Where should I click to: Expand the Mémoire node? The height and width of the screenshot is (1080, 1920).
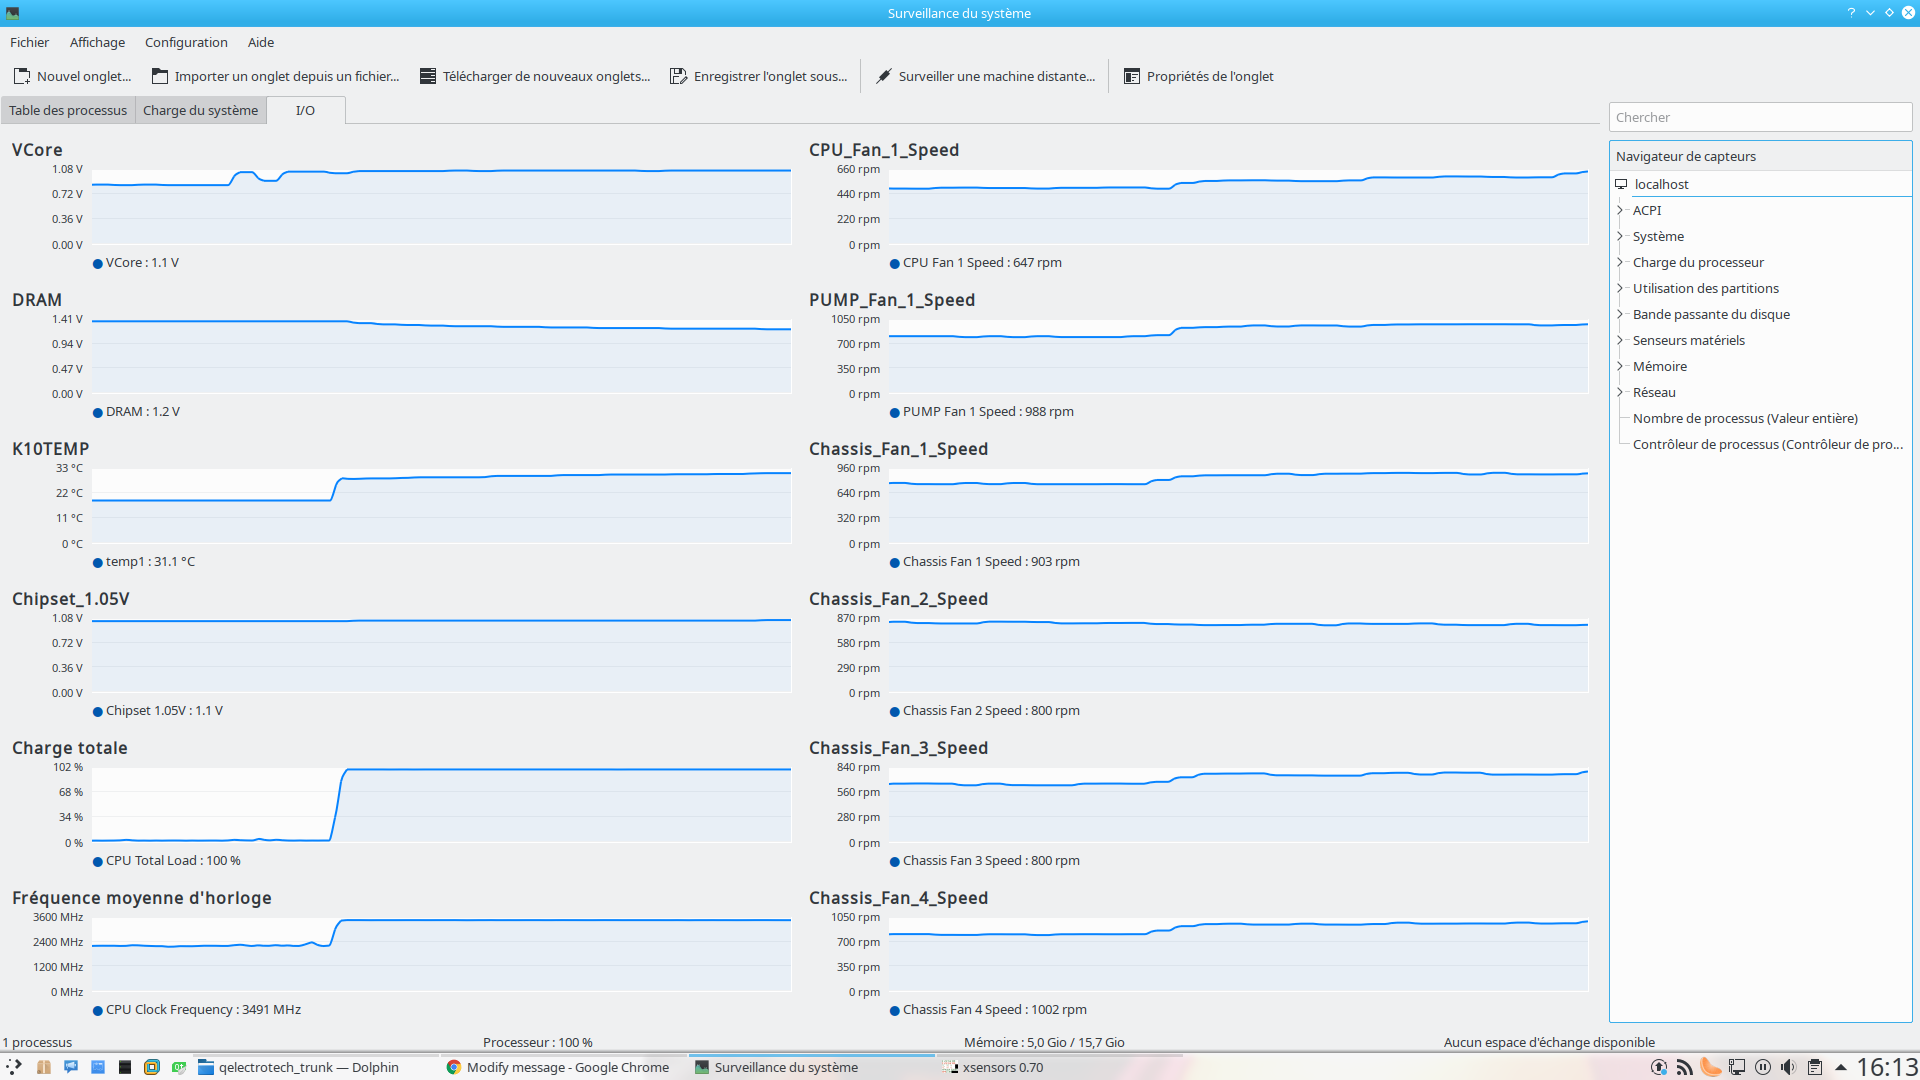click(1620, 366)
